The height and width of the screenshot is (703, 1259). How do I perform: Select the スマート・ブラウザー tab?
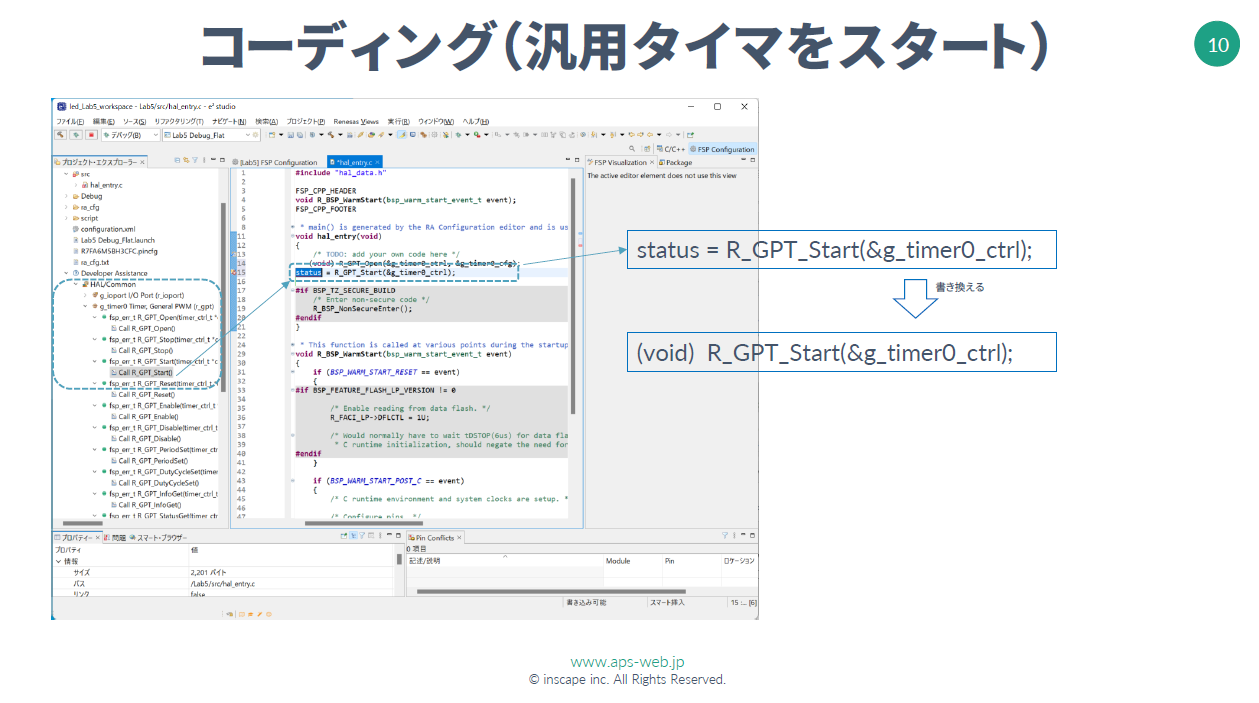(x=158, y=538)
